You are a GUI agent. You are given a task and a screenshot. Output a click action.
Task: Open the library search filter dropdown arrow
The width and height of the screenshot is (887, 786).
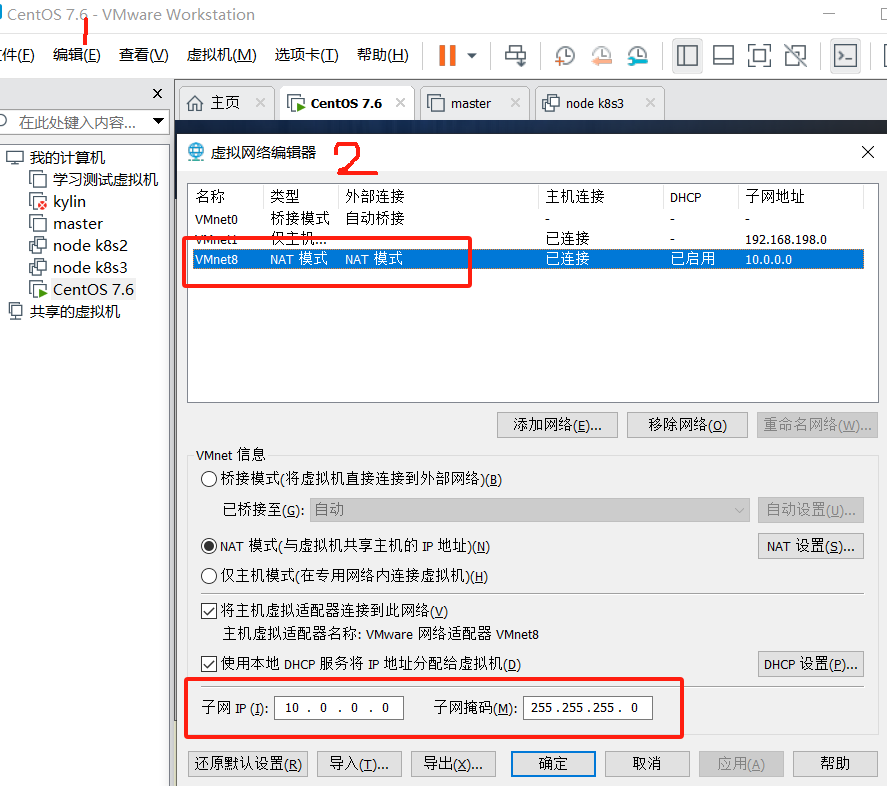pyautogui.click(x=158, y=121)
